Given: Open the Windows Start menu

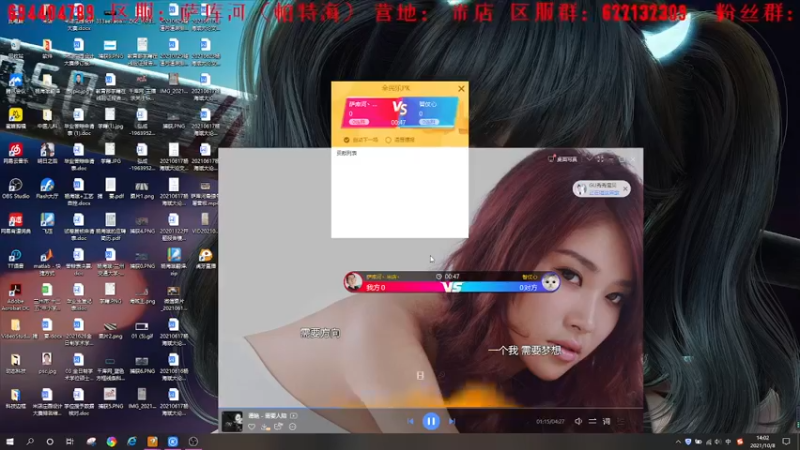Looking at the screenshot, I should pyautogui.click(x=10, y=441).
